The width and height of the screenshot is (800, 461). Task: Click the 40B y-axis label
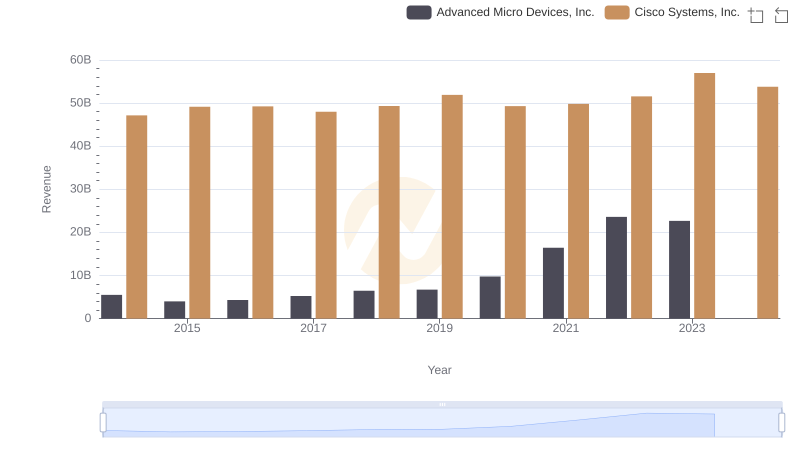point(81,146)
